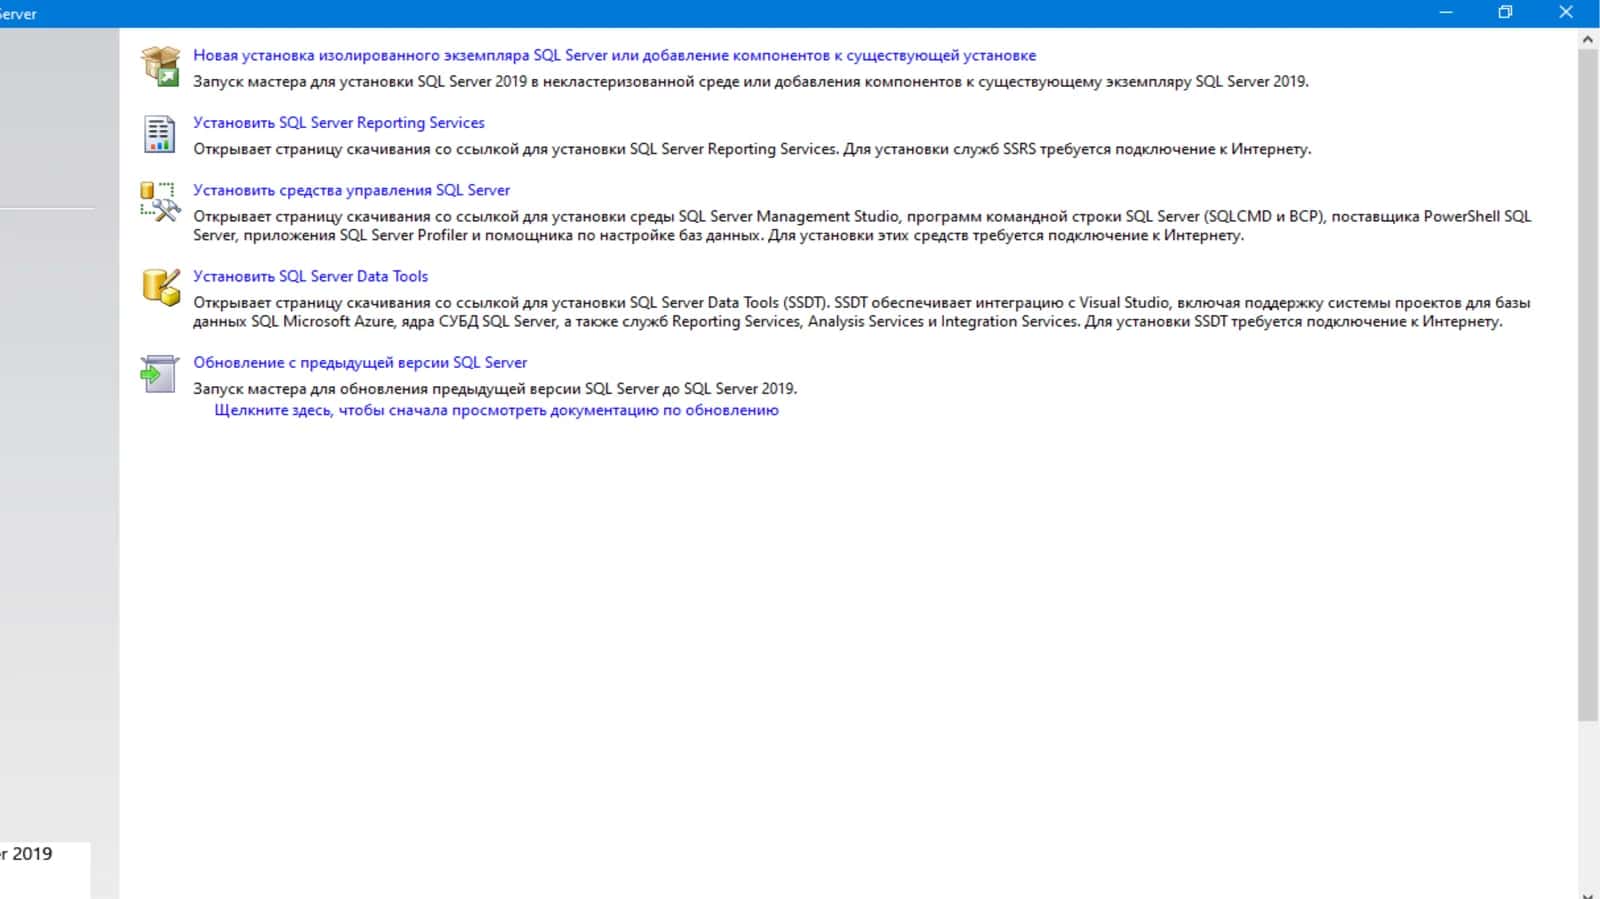Open the upgrade documentation link 'Щелкните здесь'
Viewport: 1600px width, 899px height.
tap(496, 410)
